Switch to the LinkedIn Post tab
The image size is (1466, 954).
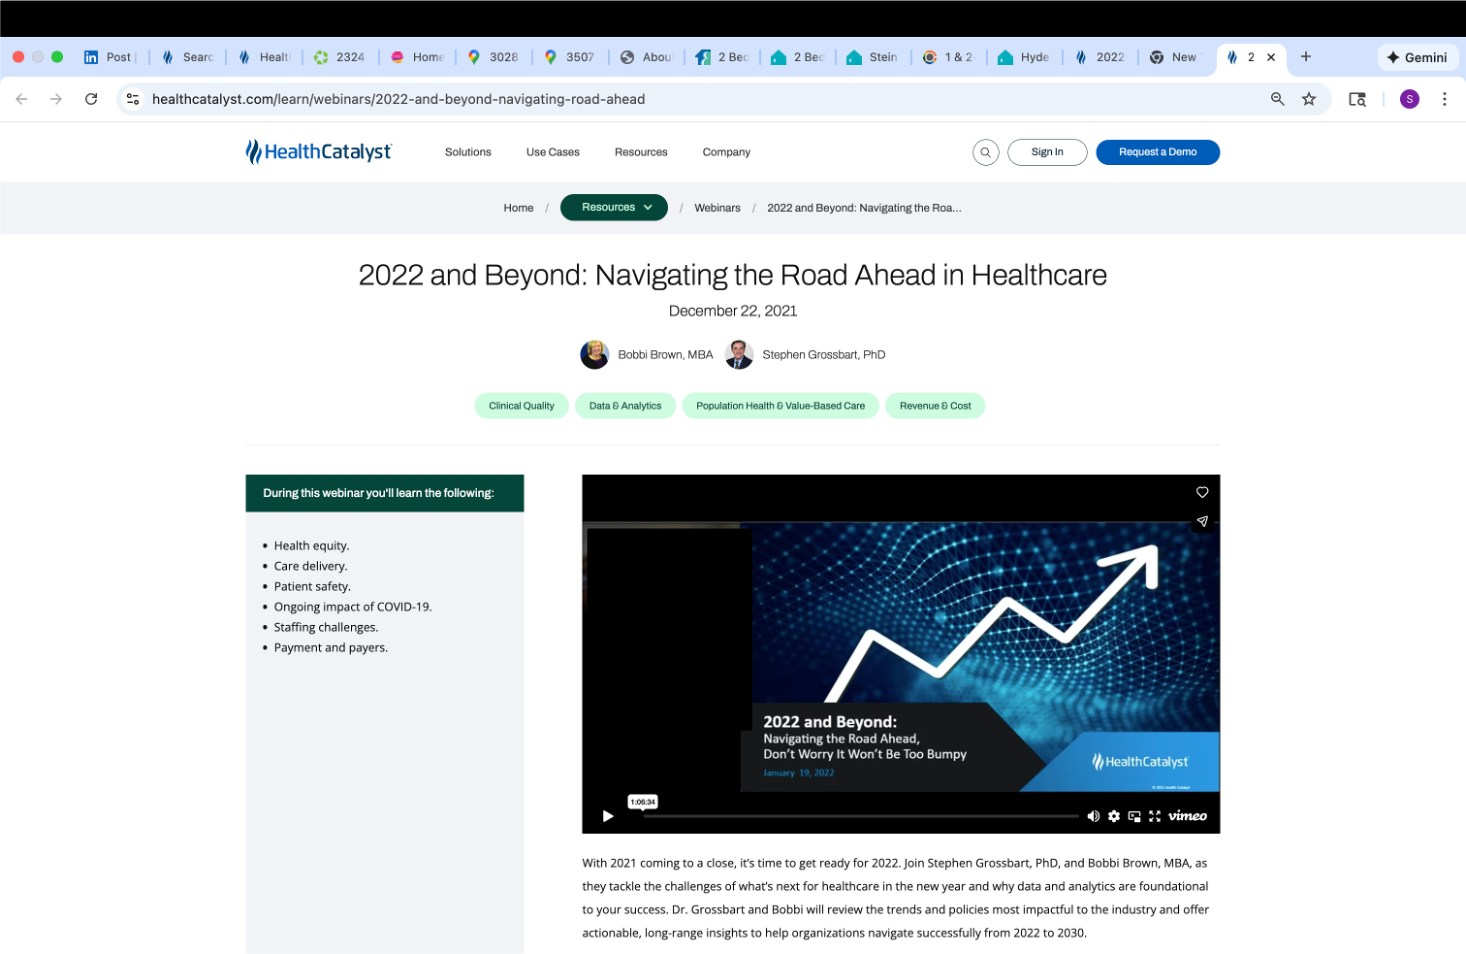109,57
